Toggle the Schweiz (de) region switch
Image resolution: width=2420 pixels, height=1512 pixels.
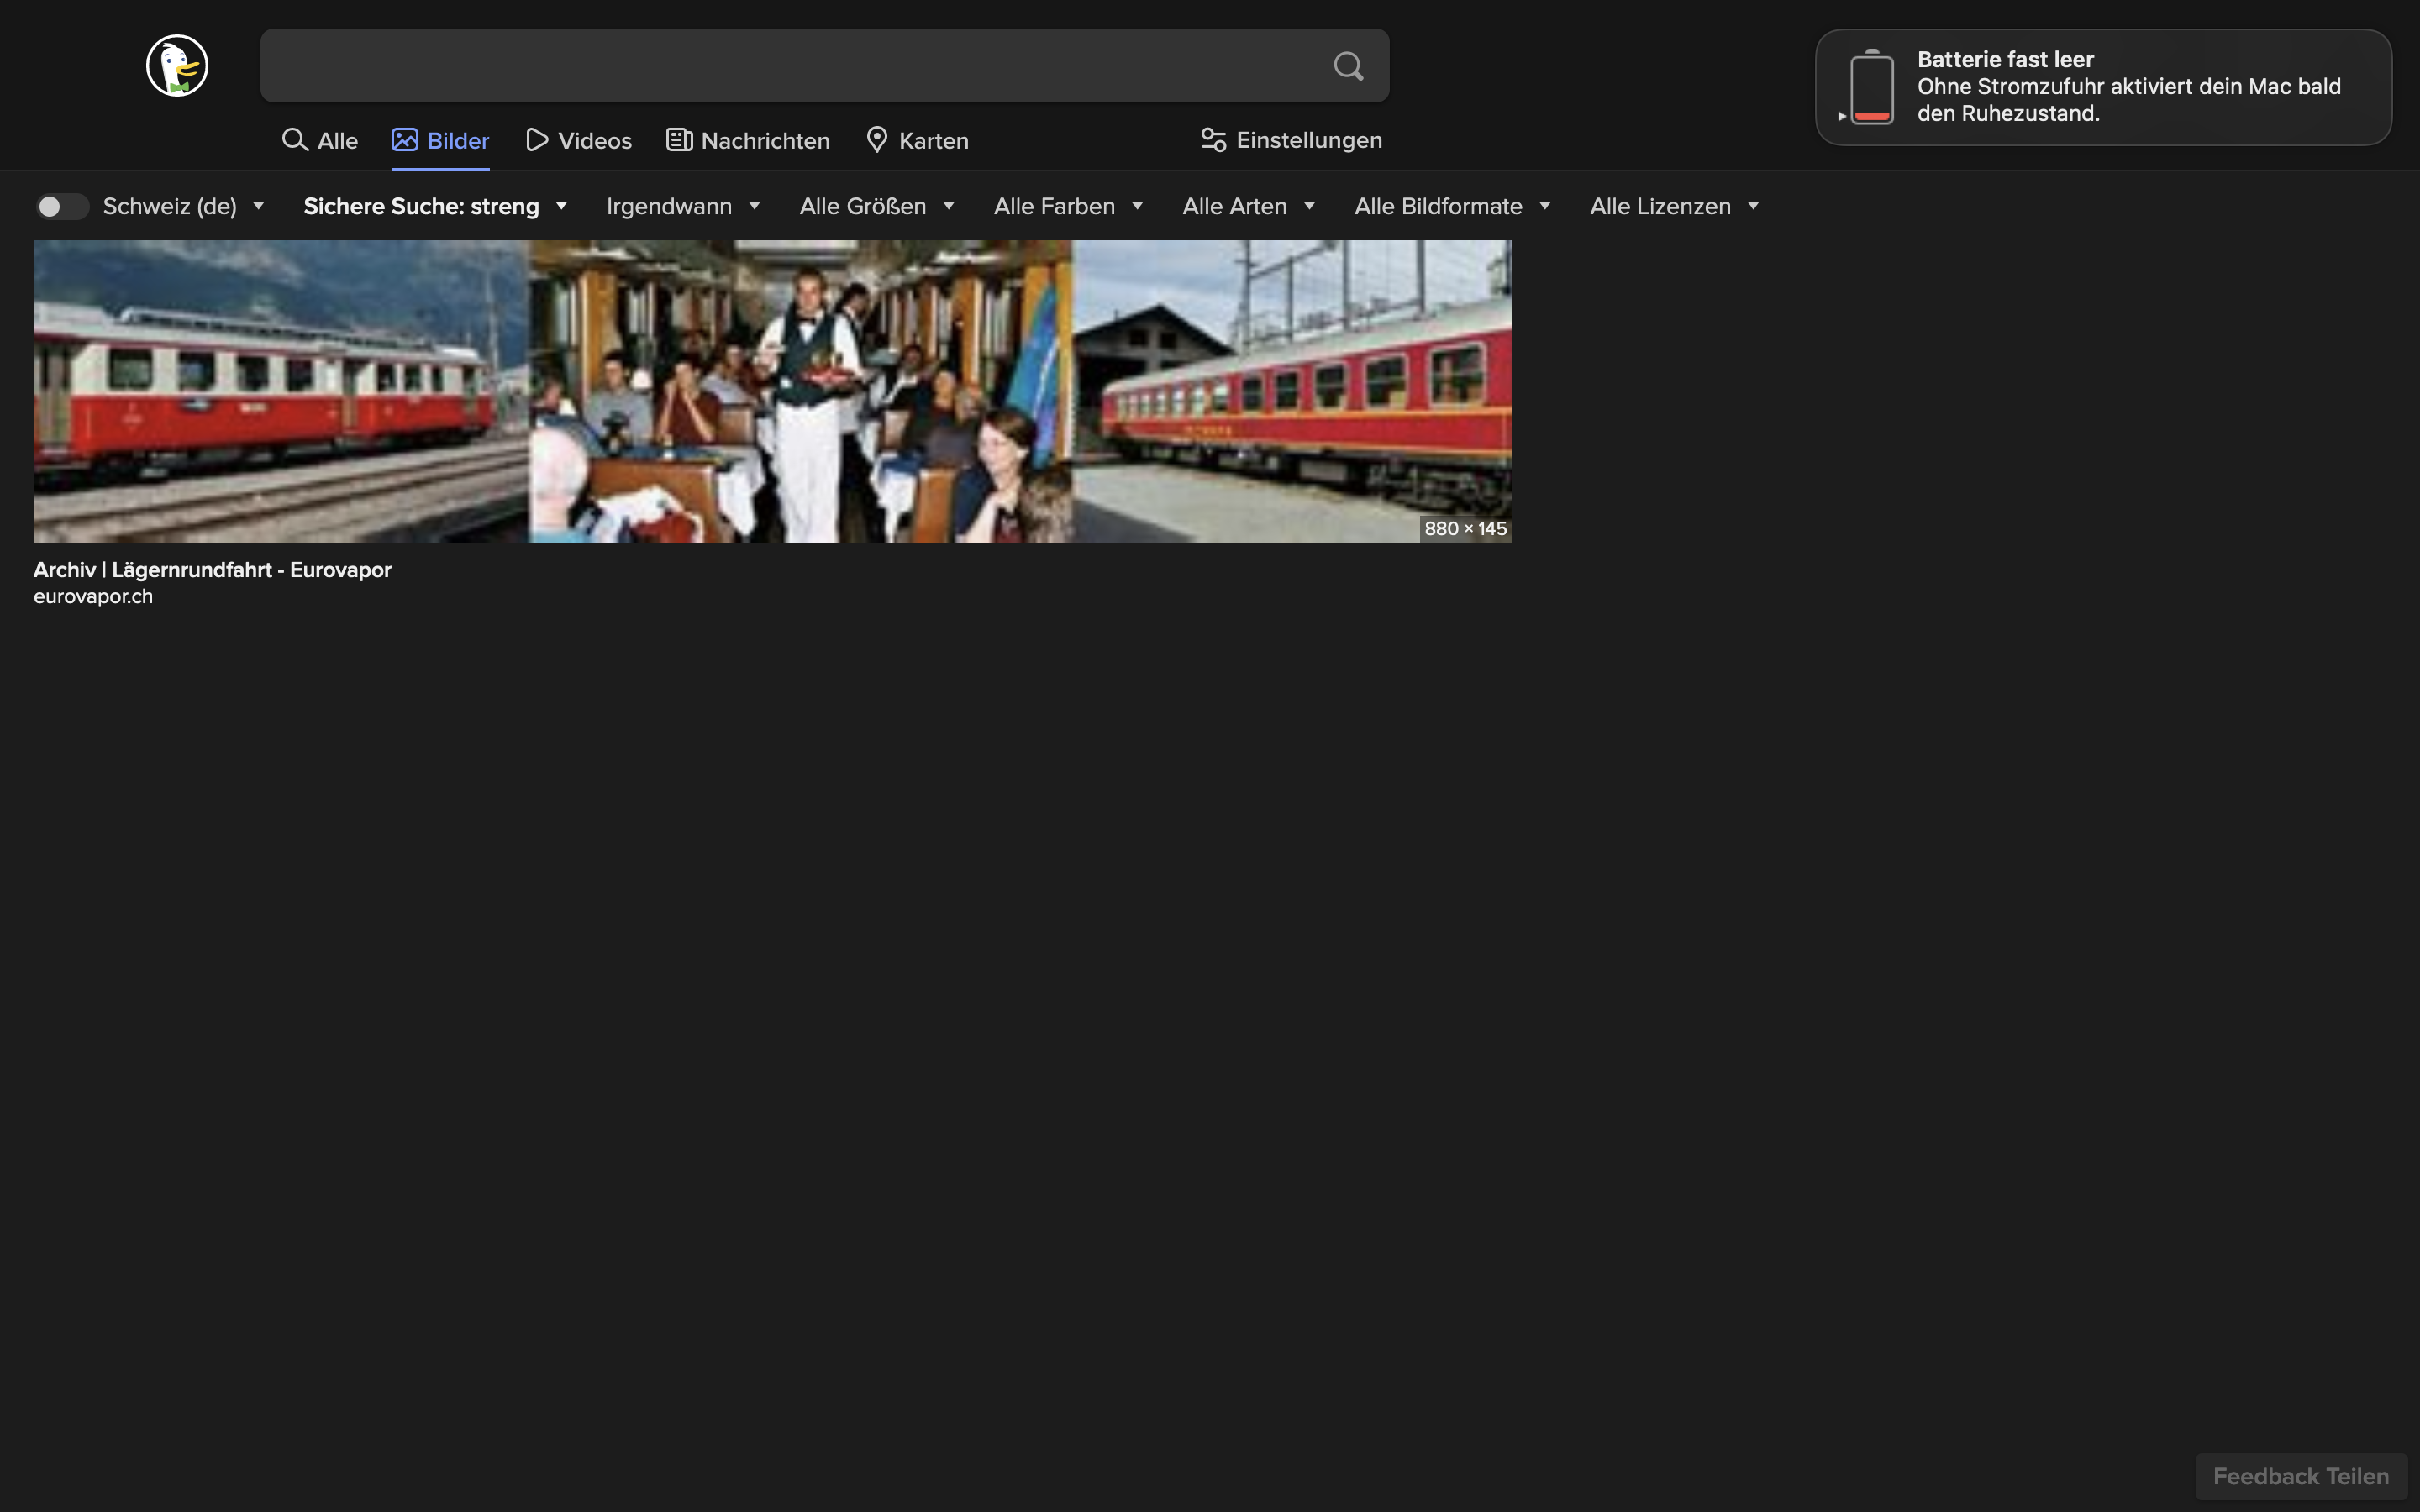tap(62, 206)
